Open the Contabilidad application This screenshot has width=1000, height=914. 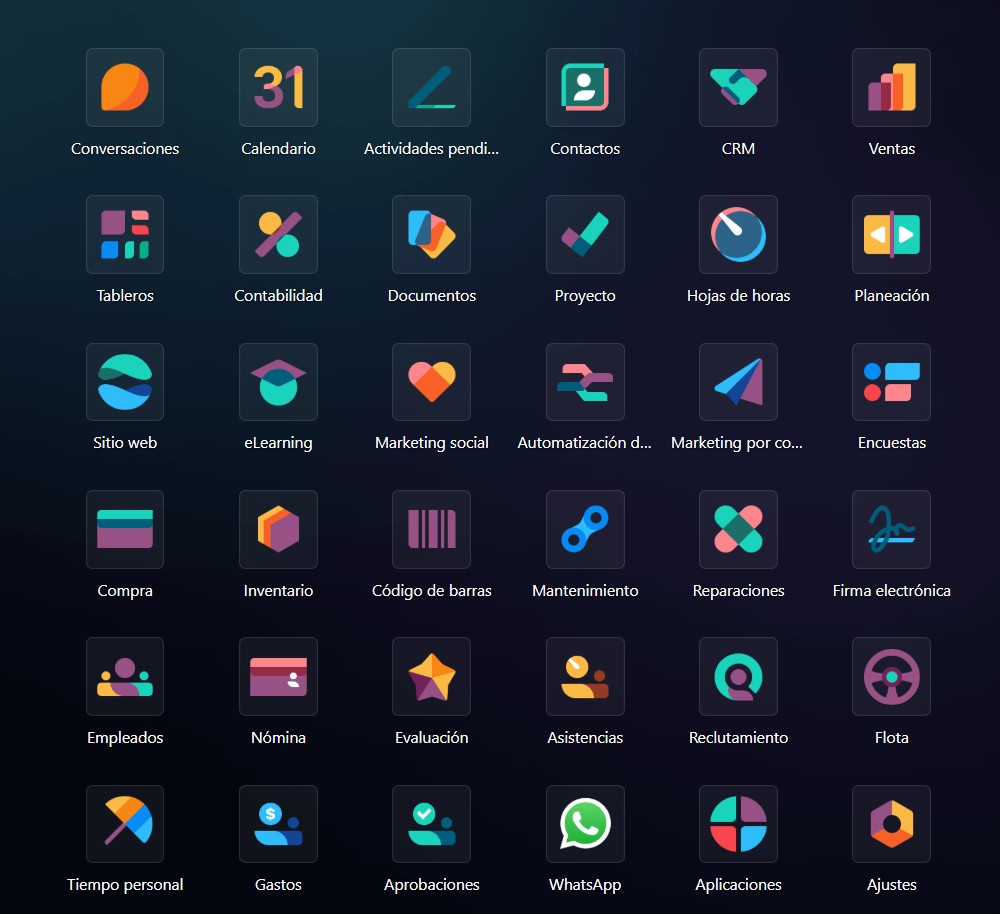tap(278, 235)
